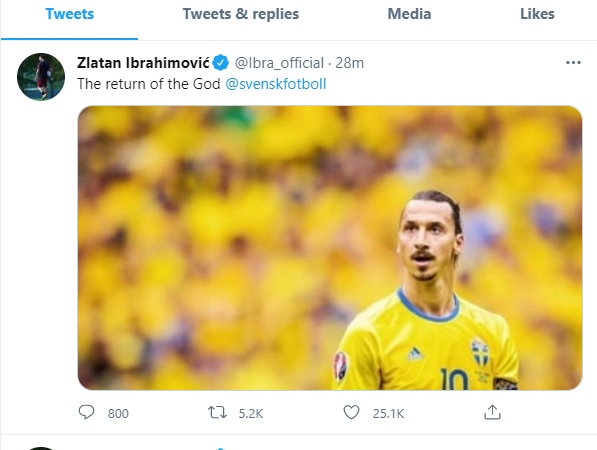Click the blue verified badge

[x=220, y=63]
